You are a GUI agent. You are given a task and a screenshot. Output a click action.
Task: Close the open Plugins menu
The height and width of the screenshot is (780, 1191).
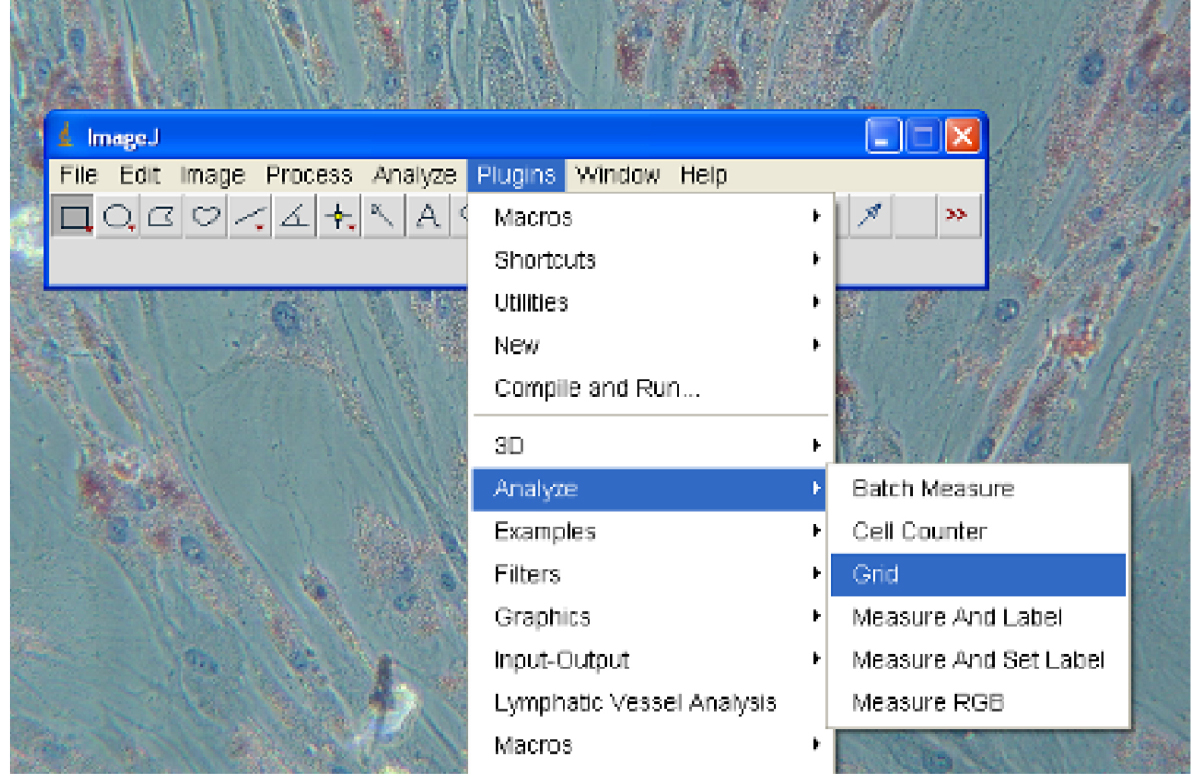click(x=516, y=175)
